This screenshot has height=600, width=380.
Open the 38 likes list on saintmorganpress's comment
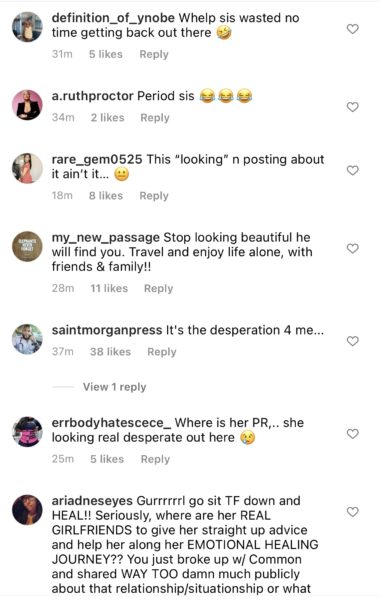click(110, 352)
